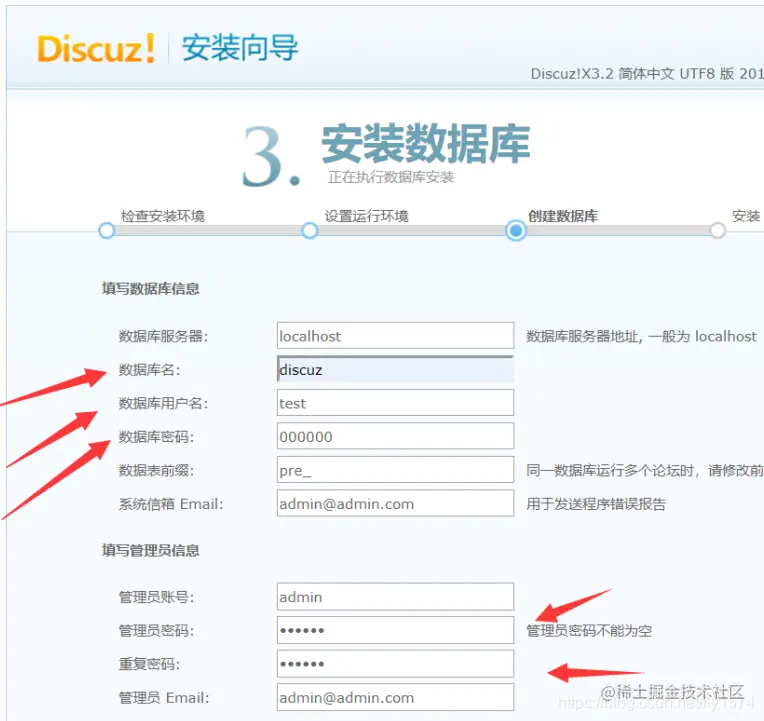Focus the 管理员账号 field containing admin
The image size is (764, 721).
click(395, 597)
